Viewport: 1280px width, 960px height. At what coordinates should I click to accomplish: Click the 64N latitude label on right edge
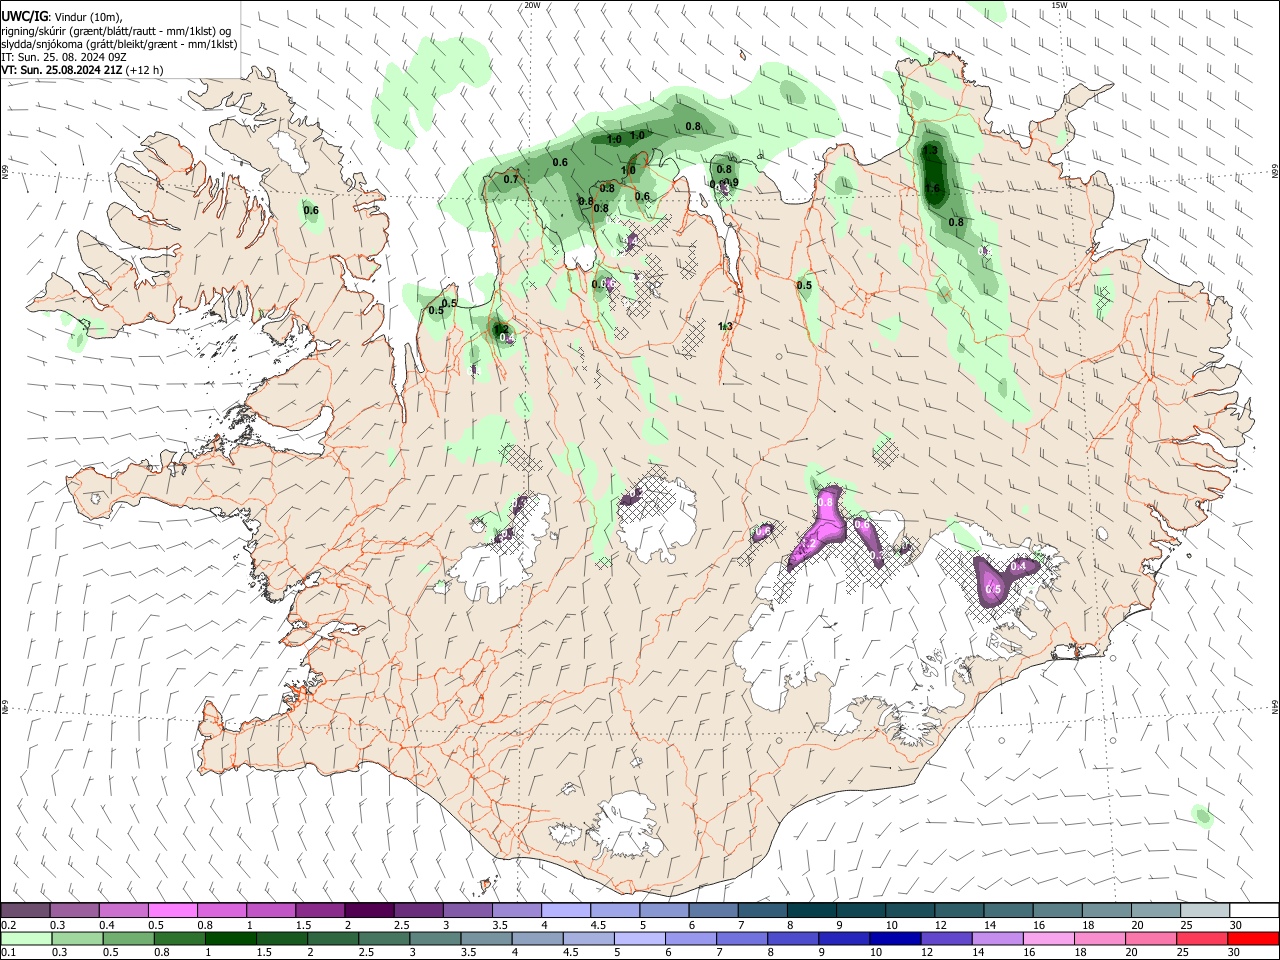pyautogui.click(x=1275, y=706)
